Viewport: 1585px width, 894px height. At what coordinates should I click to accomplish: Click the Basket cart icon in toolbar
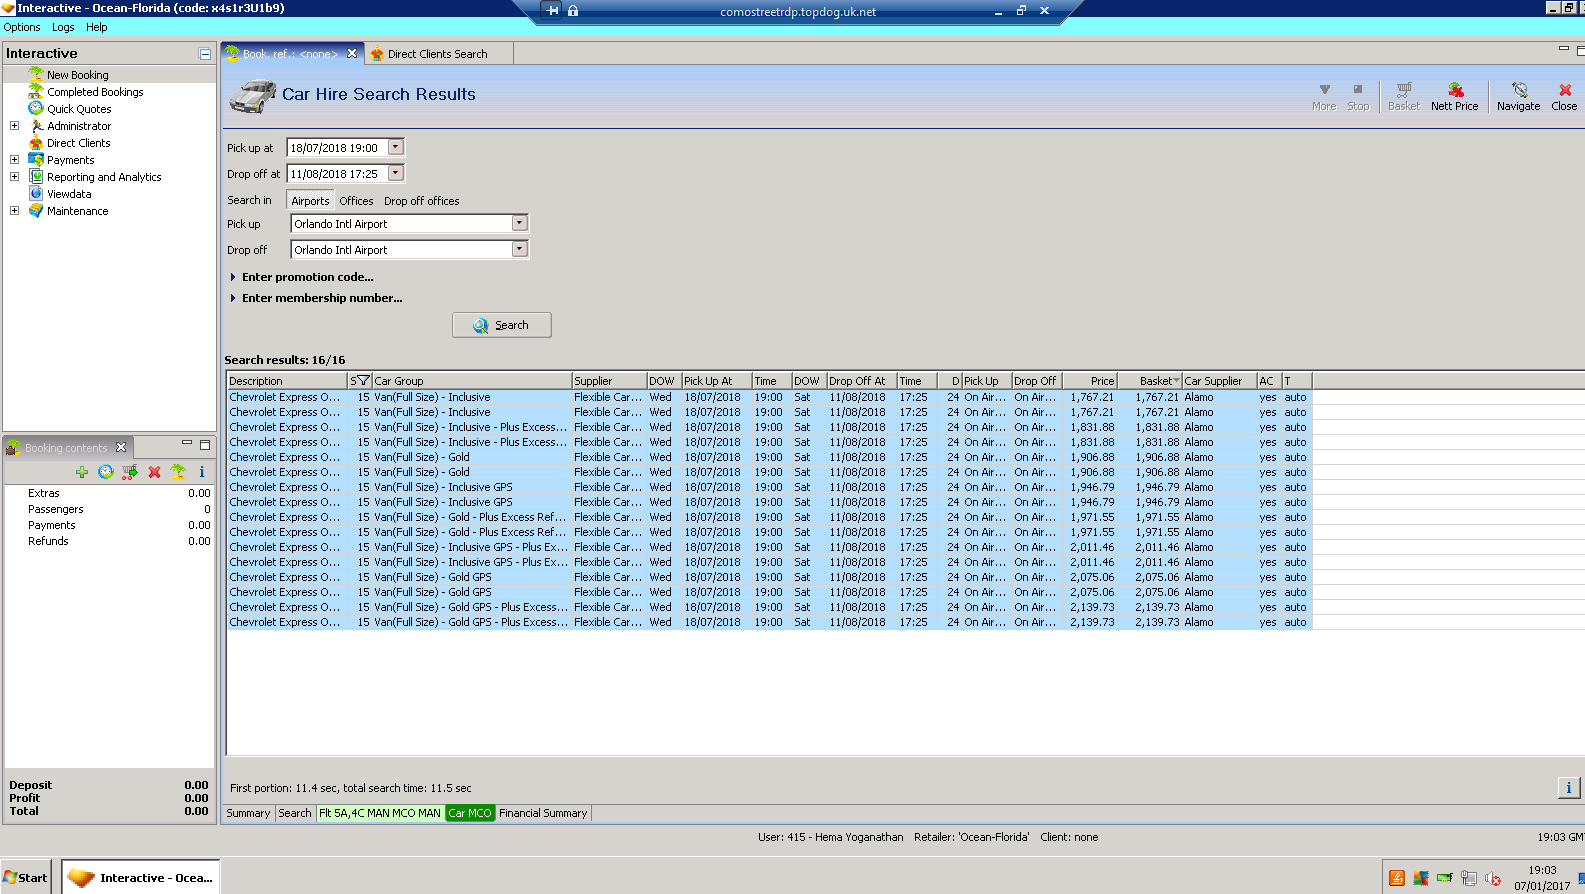1403,96
